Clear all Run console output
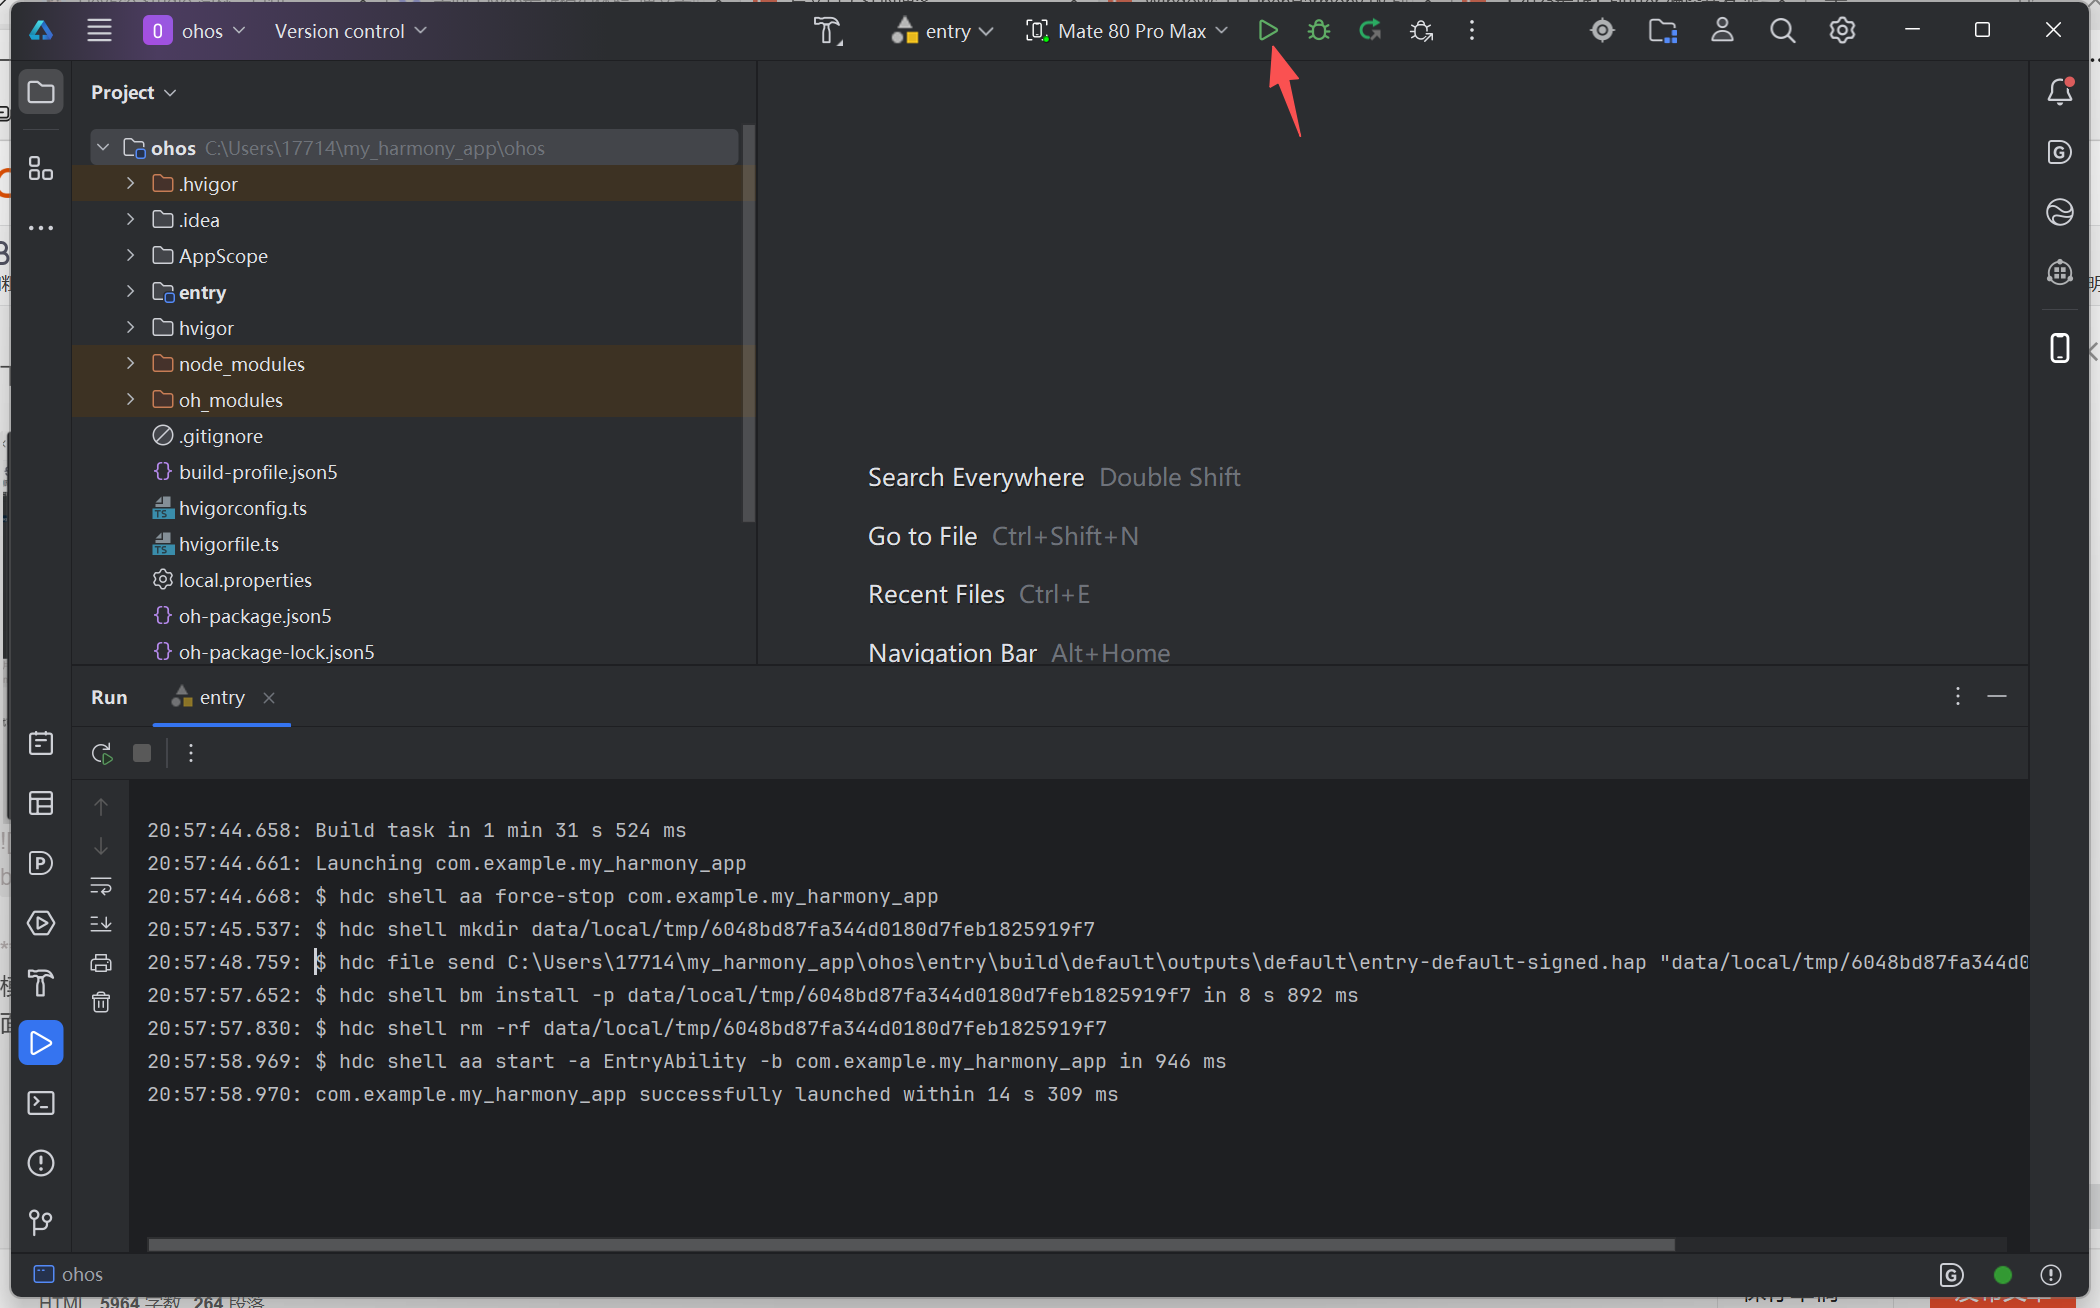The height and width of the screenshot is (1308, 2100). click(101, 1002)
